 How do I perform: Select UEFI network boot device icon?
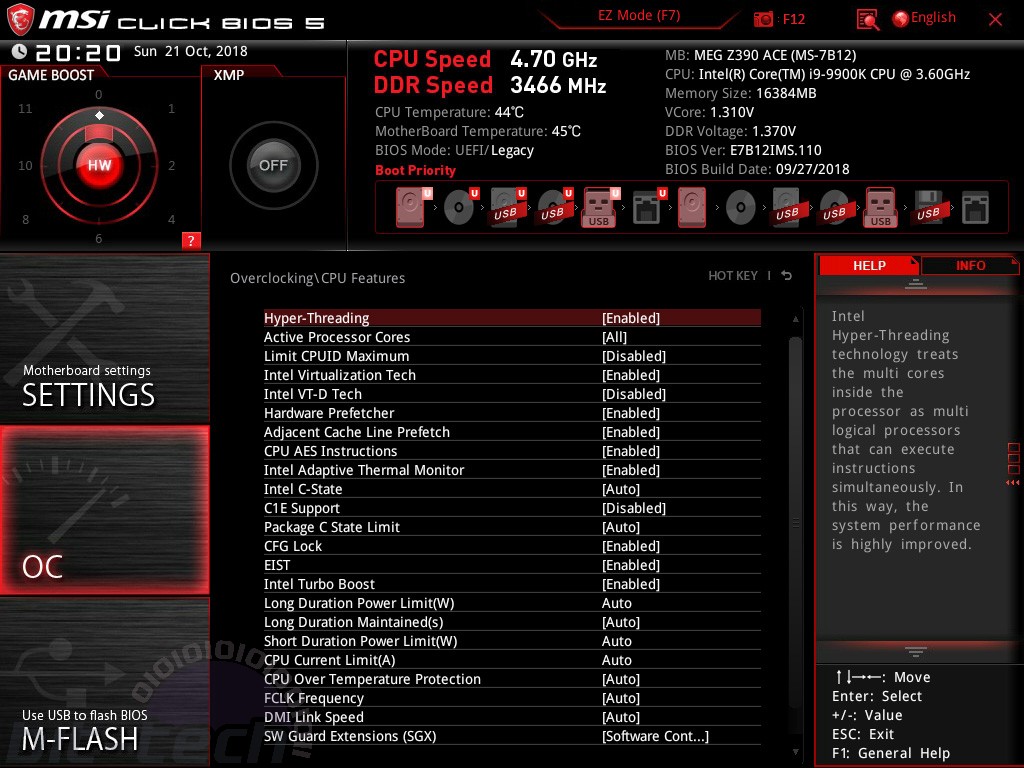(648, 207)
